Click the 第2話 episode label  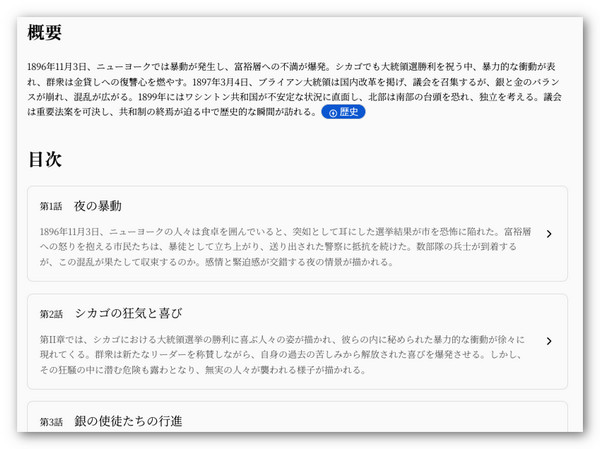tap(51, 314)
